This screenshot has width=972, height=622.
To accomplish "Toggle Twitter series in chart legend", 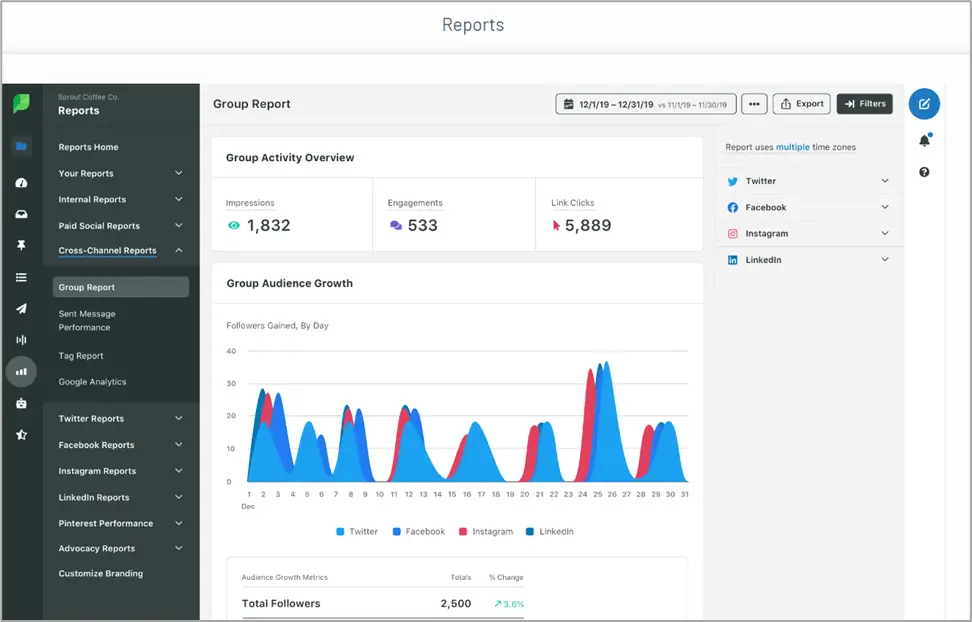I will point(357,531).
